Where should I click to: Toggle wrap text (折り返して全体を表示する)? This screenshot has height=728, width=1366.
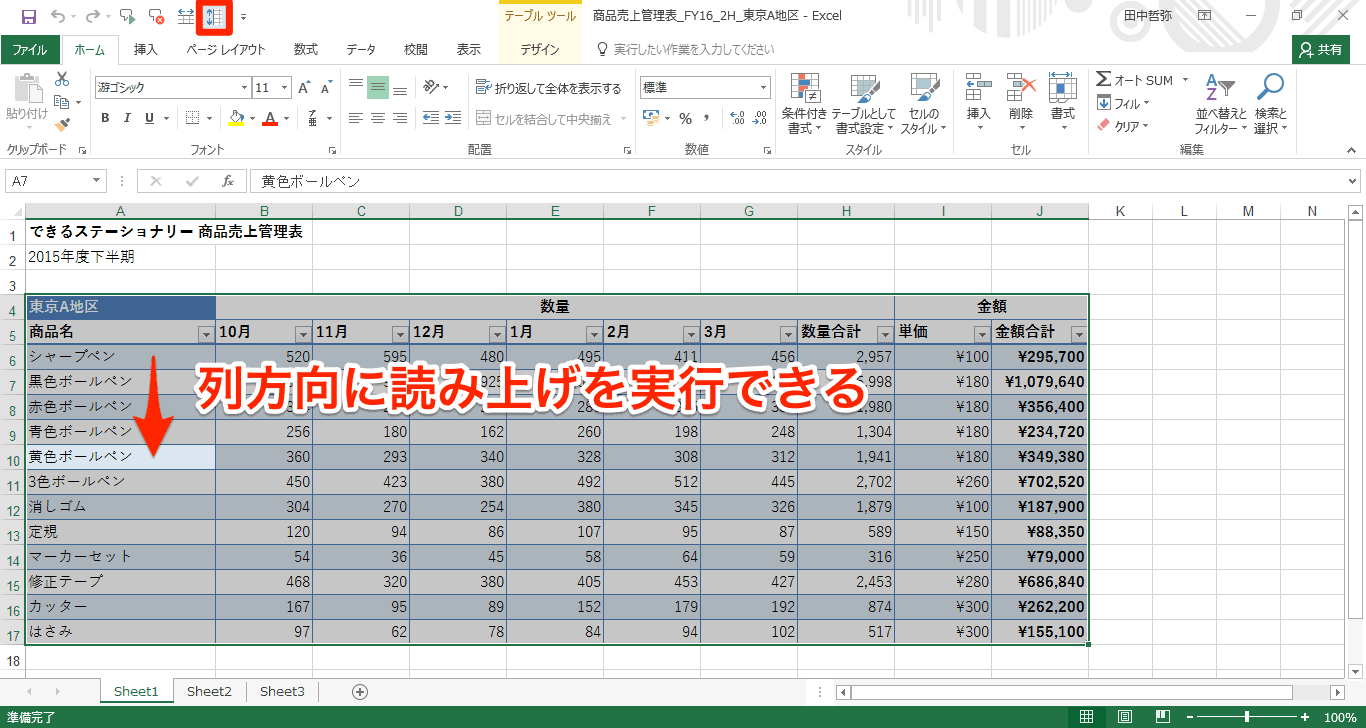tap(548, 88)
